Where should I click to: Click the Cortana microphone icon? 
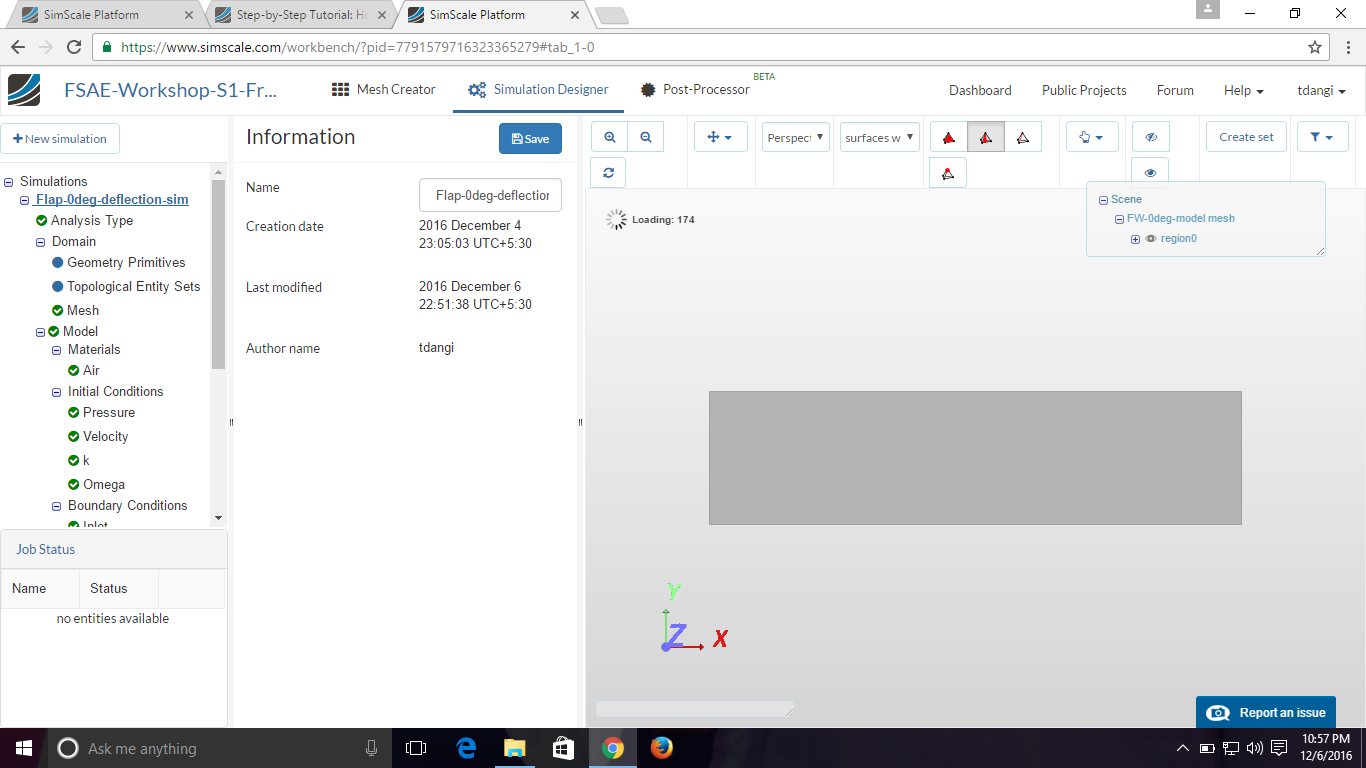pos(372,748)
